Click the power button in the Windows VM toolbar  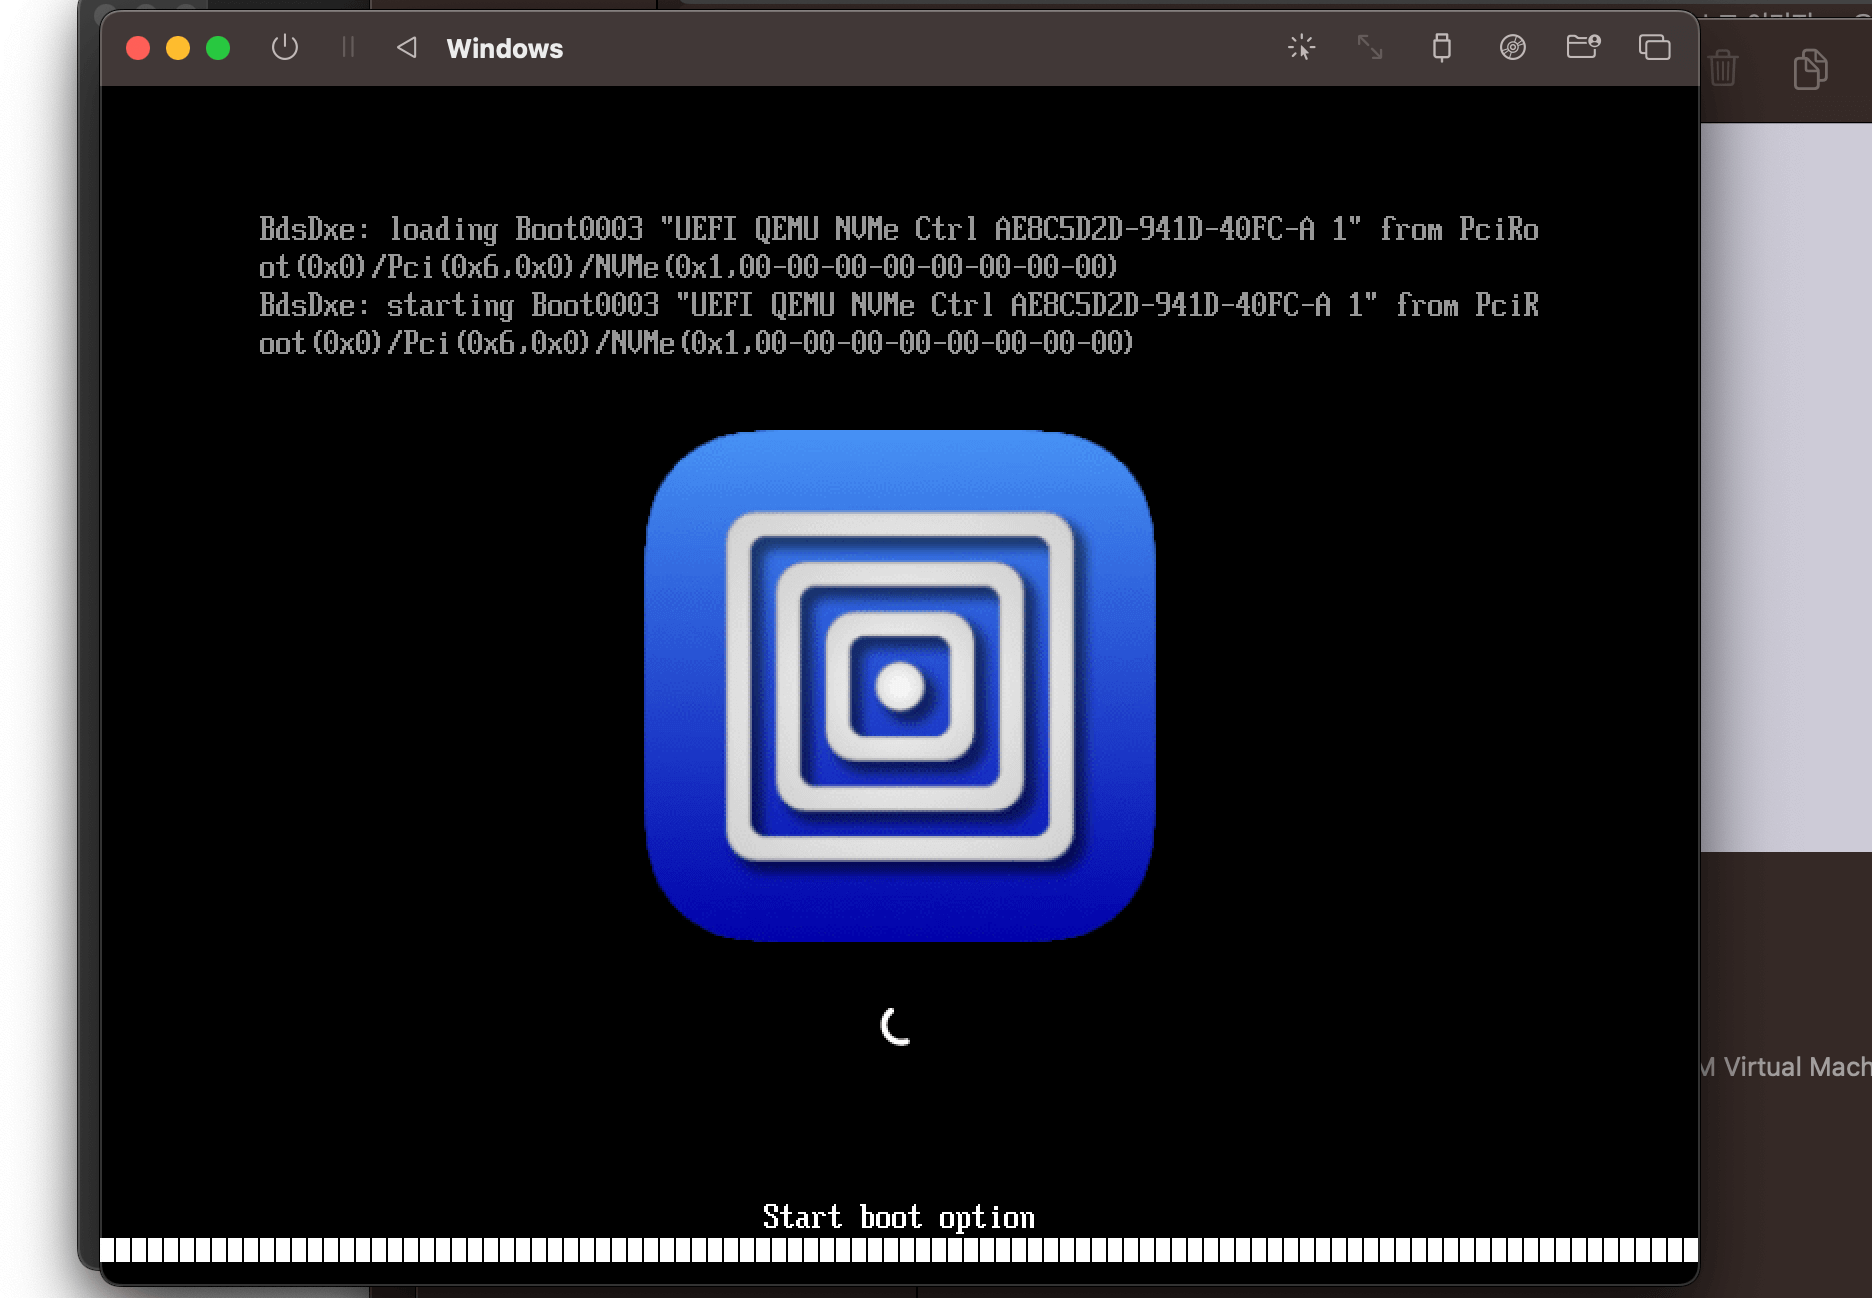(x=285, y=47)
